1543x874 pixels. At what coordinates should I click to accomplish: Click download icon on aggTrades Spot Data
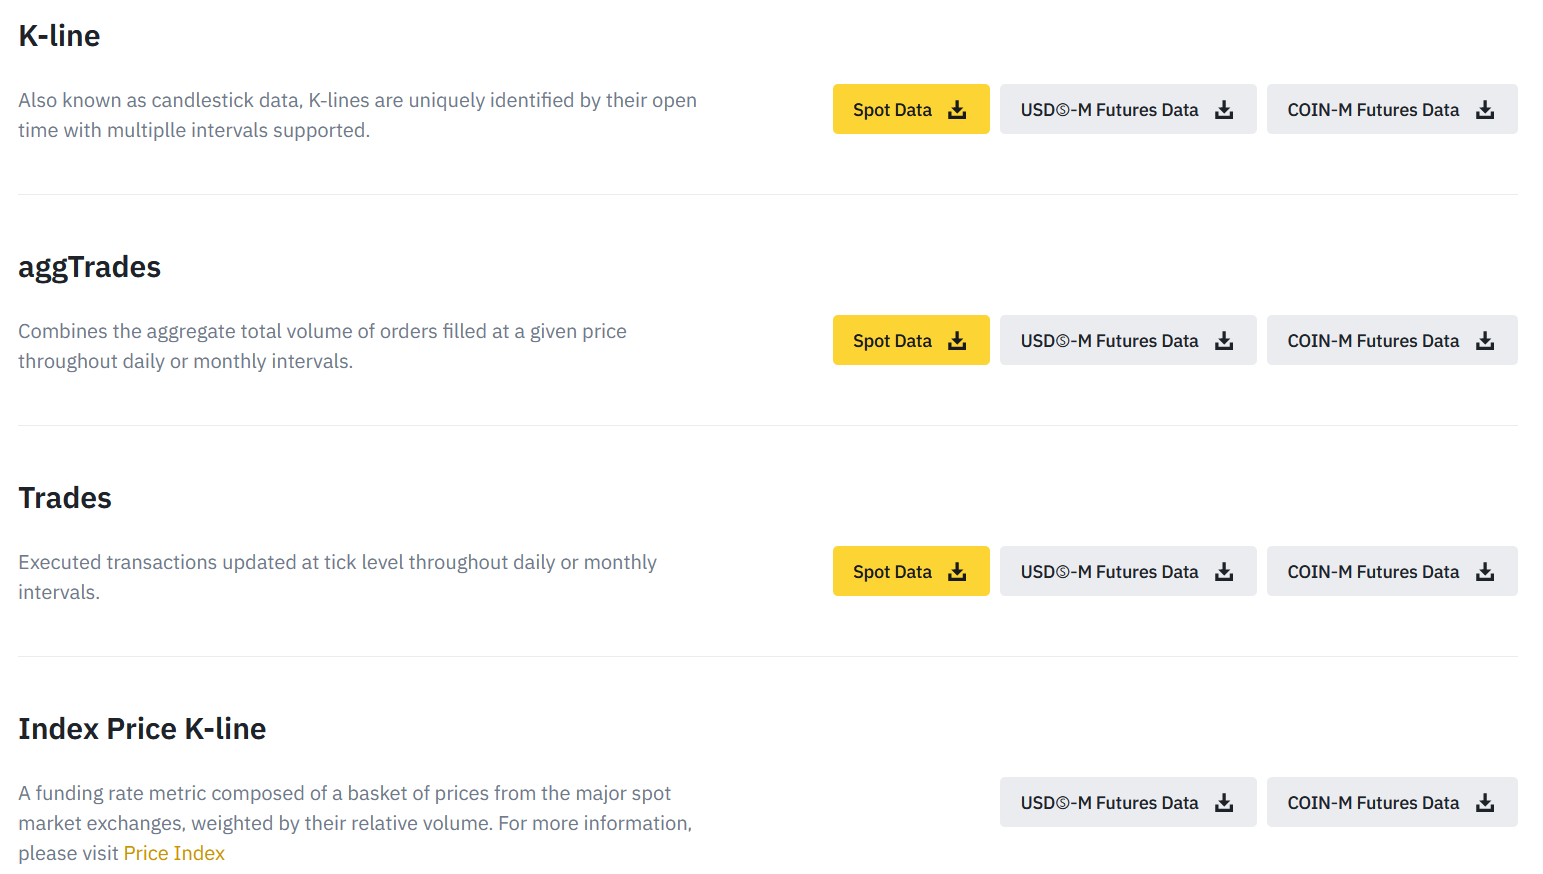959,340
